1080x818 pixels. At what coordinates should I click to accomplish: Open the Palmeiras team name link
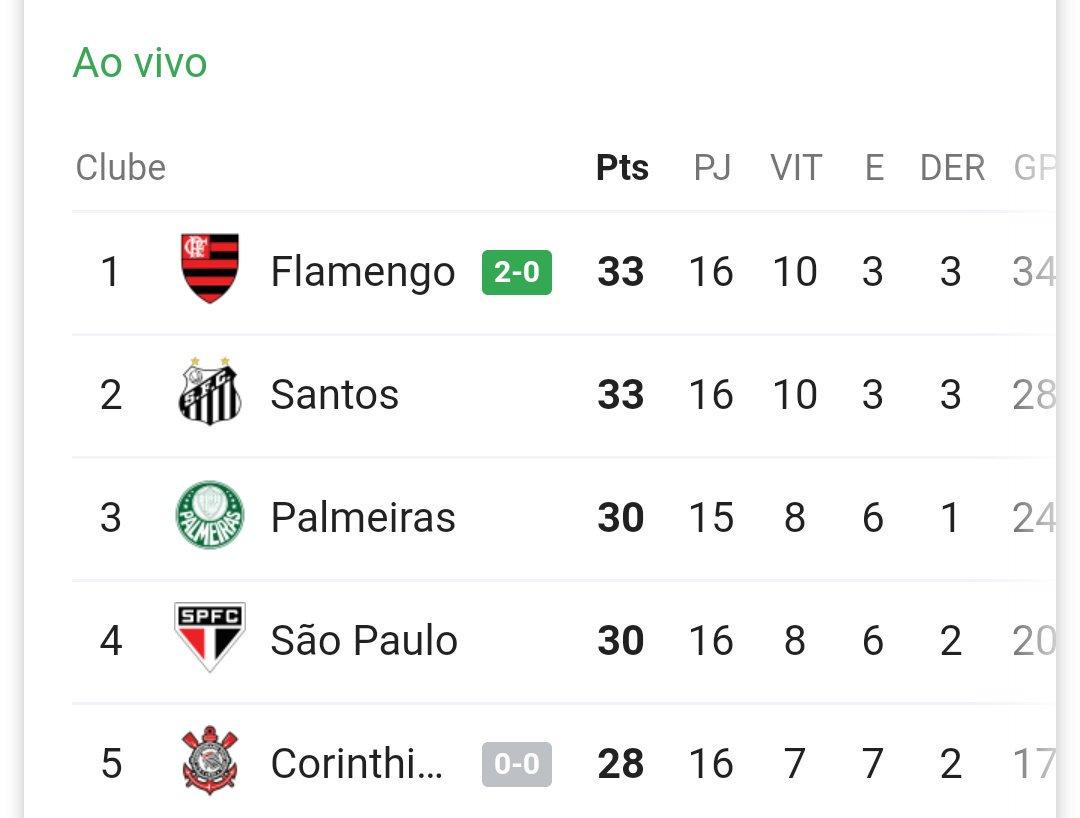pyautogui.click(x=363, y=518)
